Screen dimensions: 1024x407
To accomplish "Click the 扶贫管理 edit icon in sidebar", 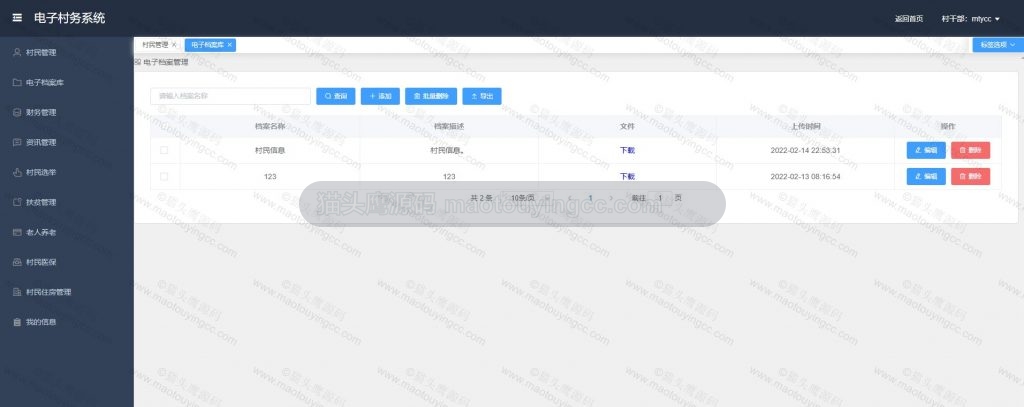I will (x=18, y=203).
